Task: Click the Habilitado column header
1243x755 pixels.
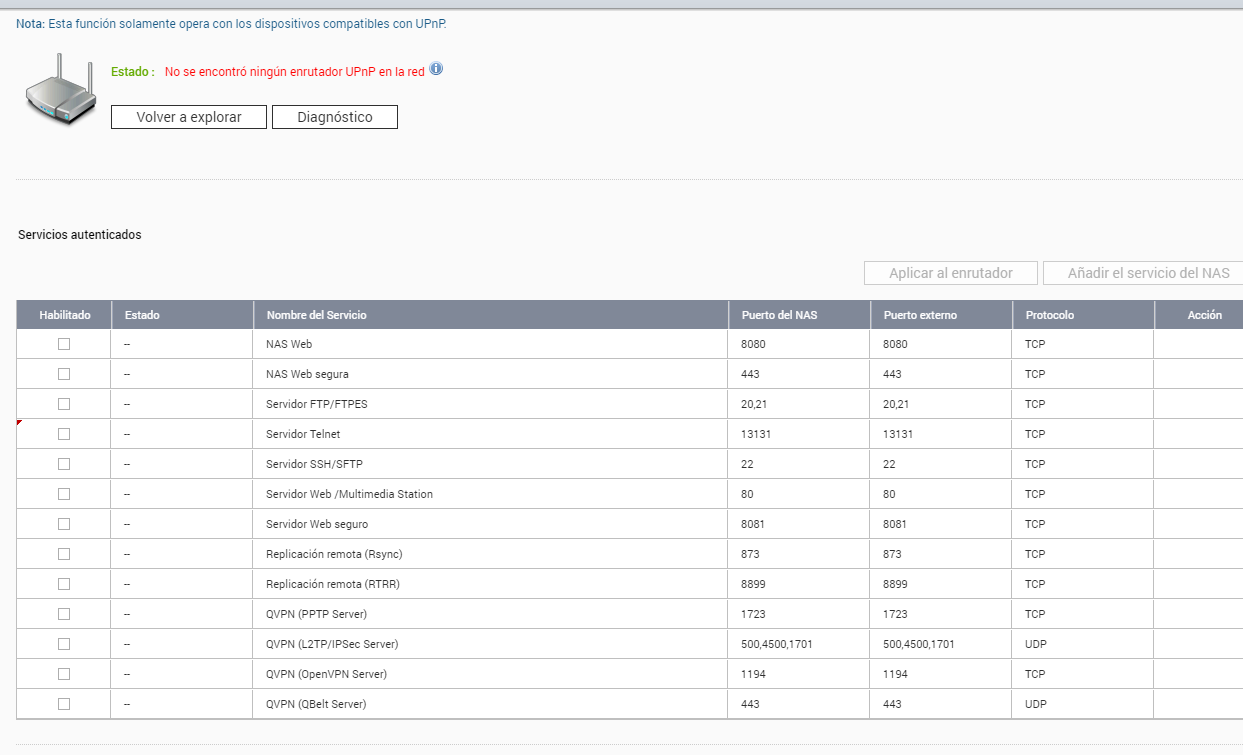Action: 65,315
